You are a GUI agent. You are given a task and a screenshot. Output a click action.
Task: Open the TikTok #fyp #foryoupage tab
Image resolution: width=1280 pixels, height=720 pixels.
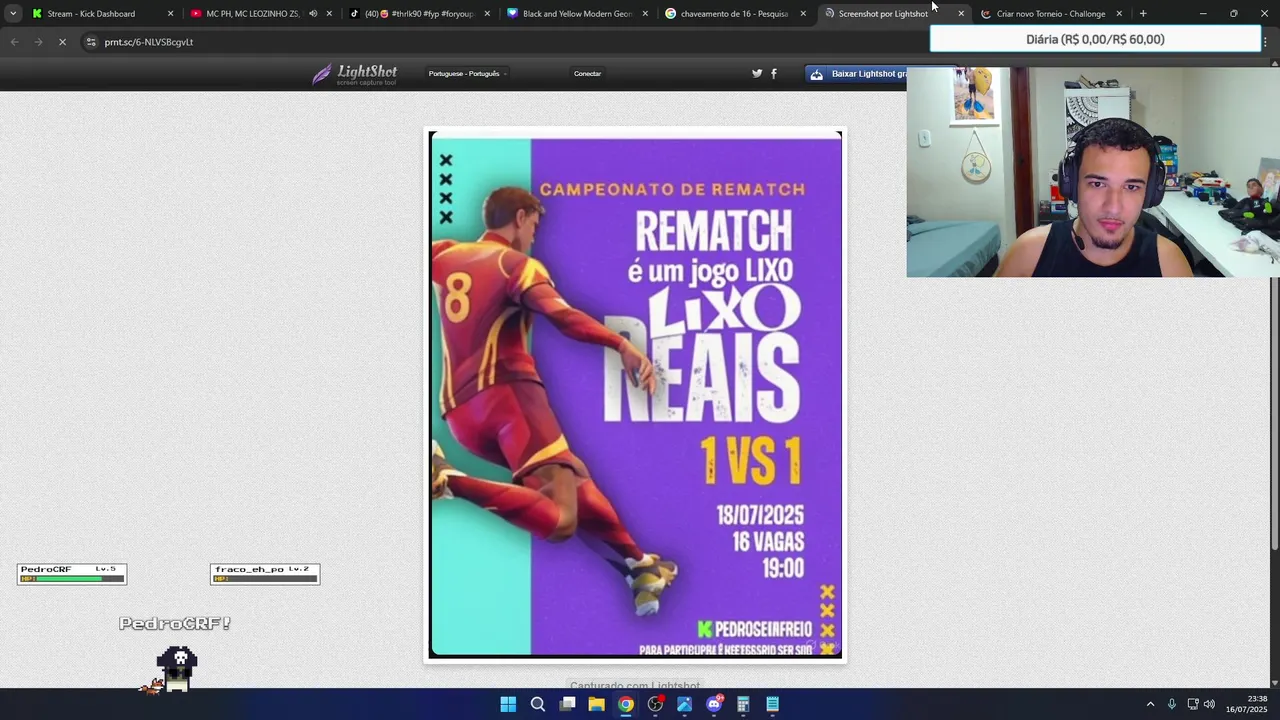pyautogui.click(x=418, y=14)
